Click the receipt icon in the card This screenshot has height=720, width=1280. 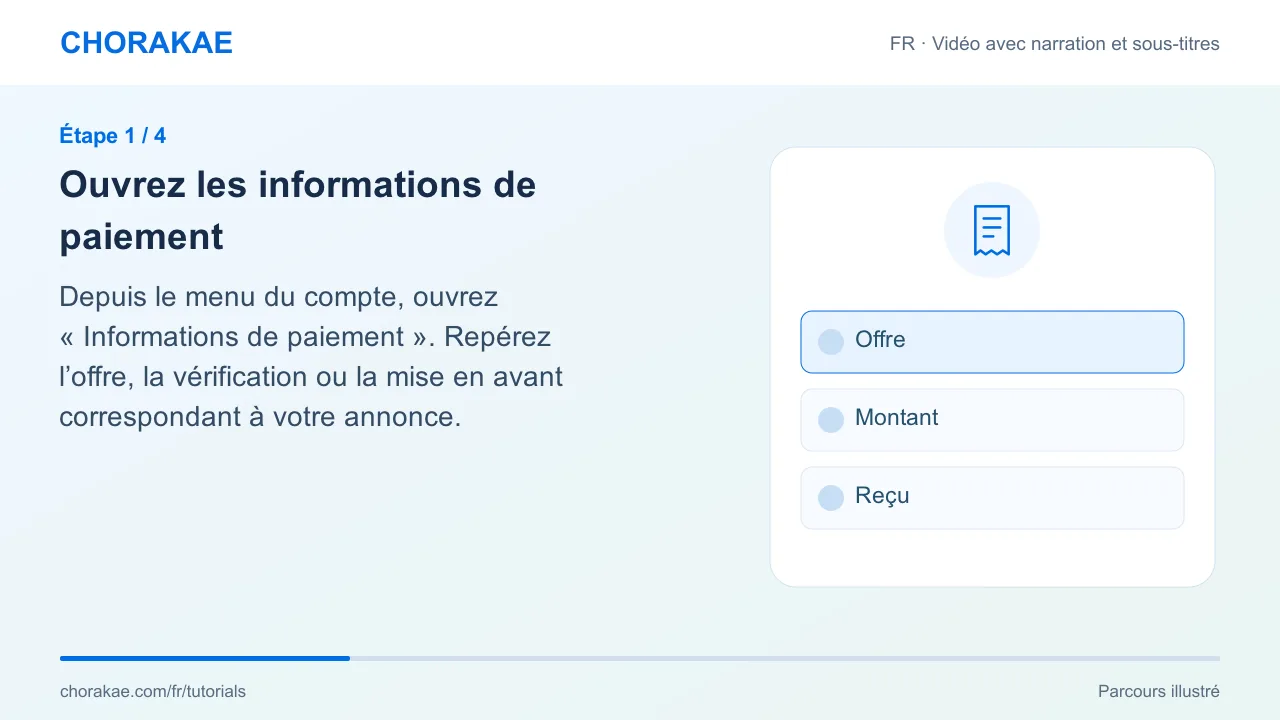pyautogui.click(x=992, y=230)
